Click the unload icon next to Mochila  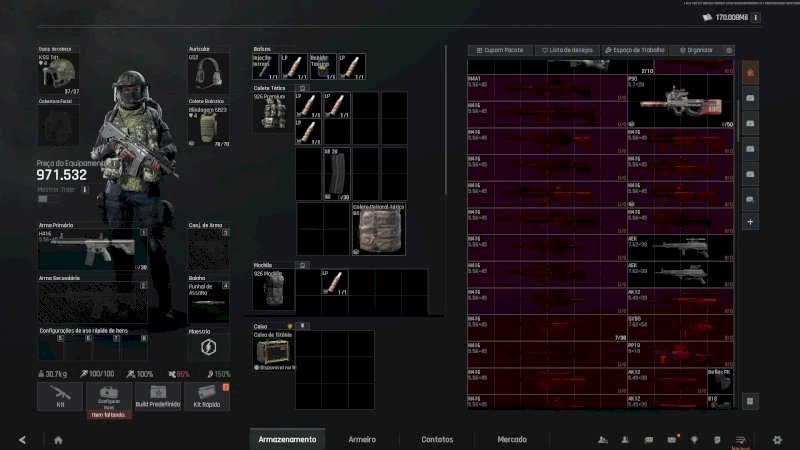click(302, 265)
